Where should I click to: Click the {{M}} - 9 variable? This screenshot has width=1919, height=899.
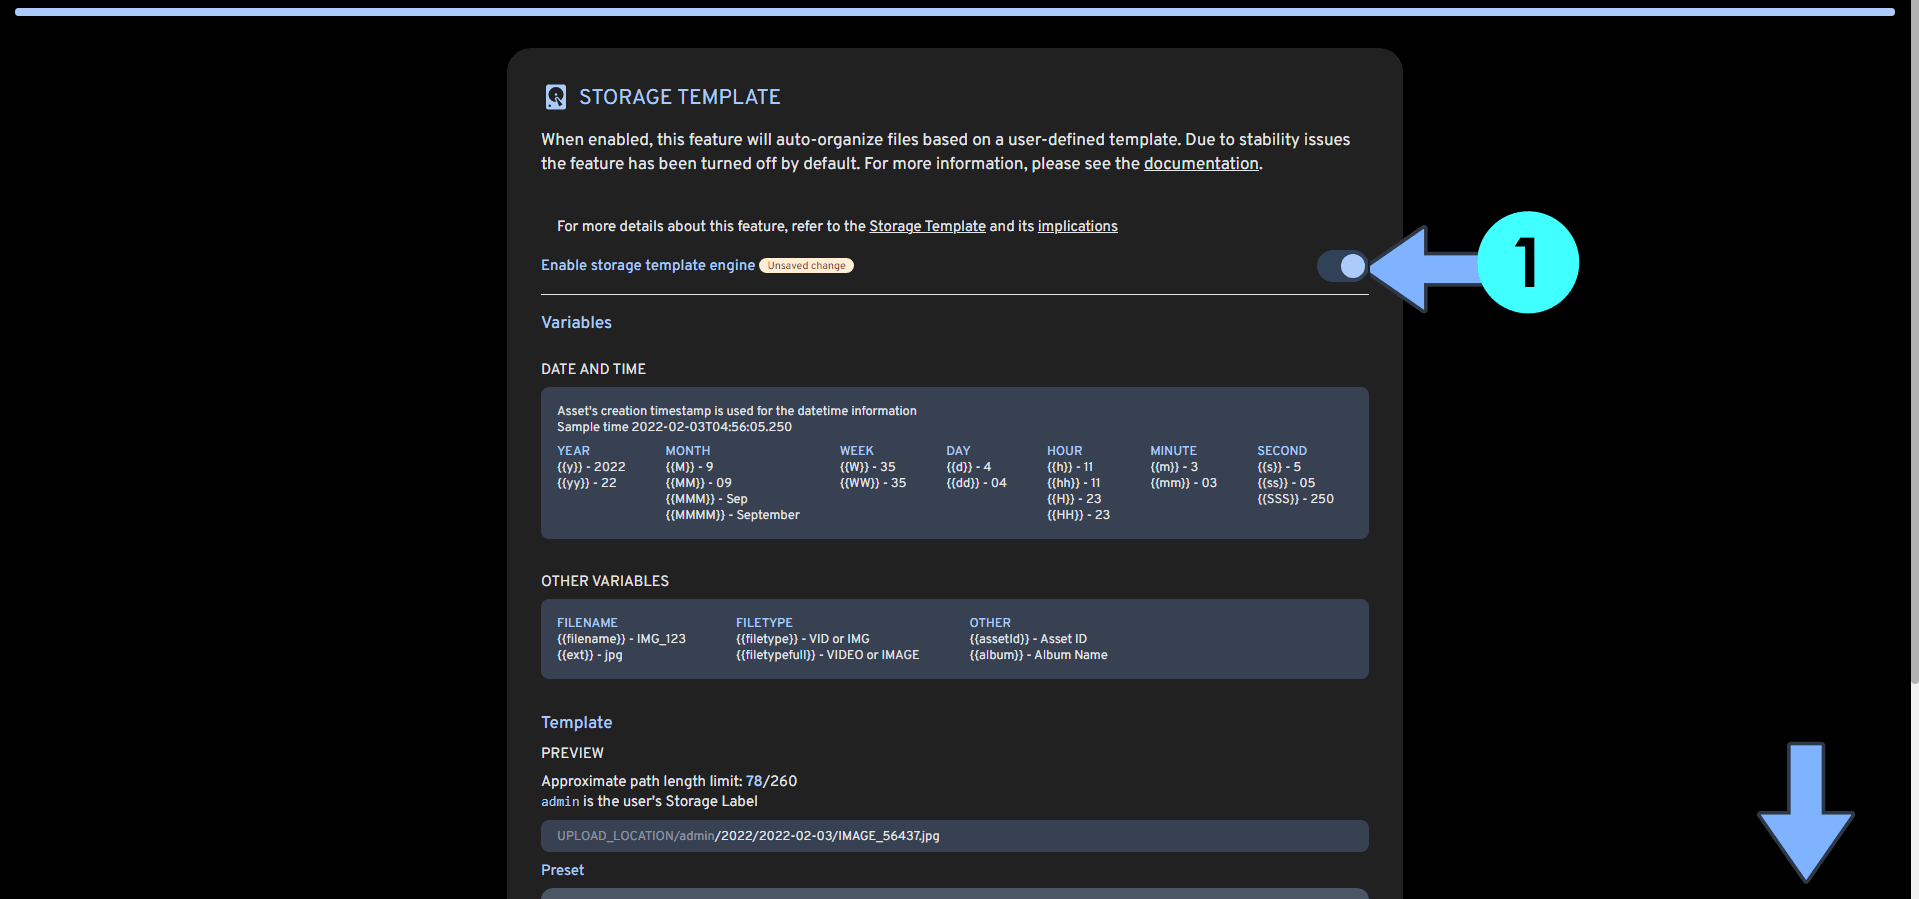[689, 467]
